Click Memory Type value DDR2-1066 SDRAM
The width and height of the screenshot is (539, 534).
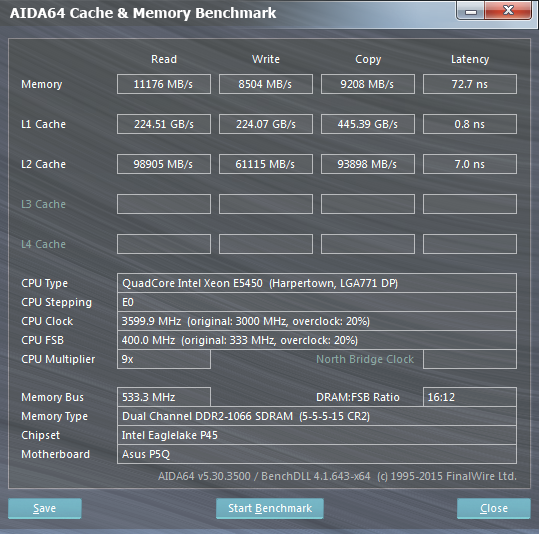click(x=317, y=416)
